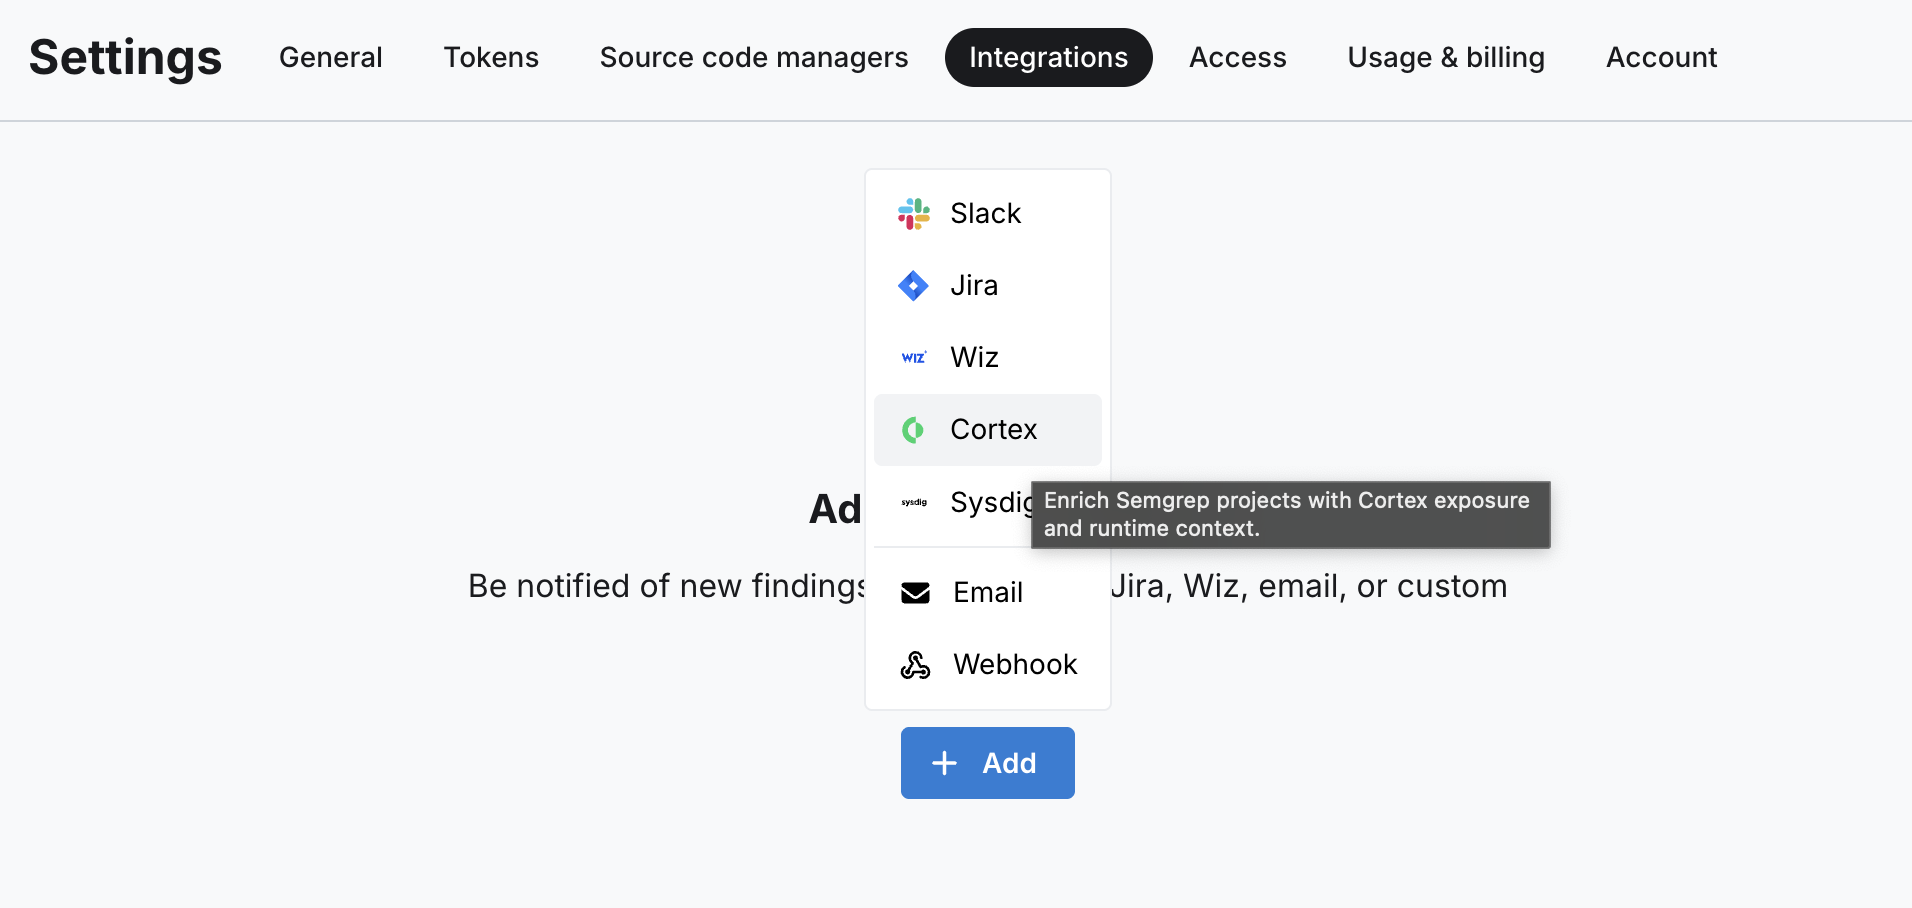Click the Wiz logo icon
This screenshot has height=908, width=1912.
coord(913,357)
